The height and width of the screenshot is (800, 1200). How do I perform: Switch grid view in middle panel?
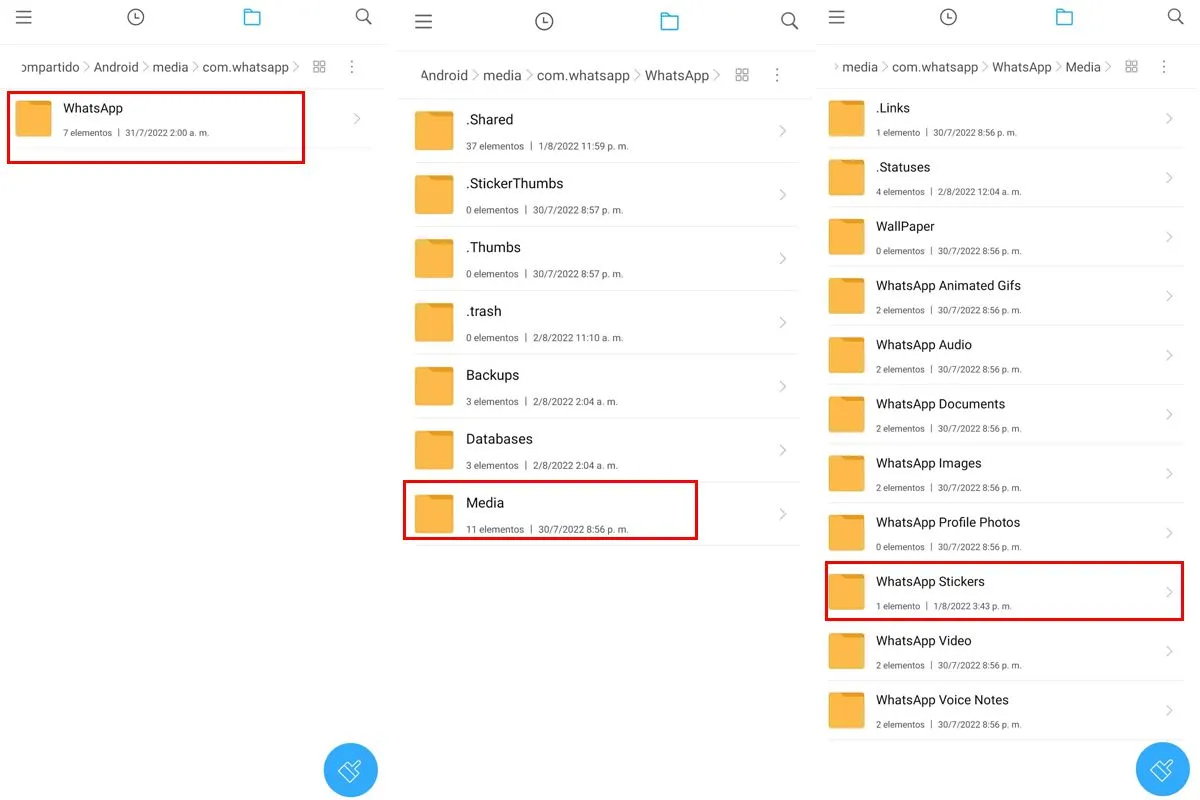[x=742, y=75]
